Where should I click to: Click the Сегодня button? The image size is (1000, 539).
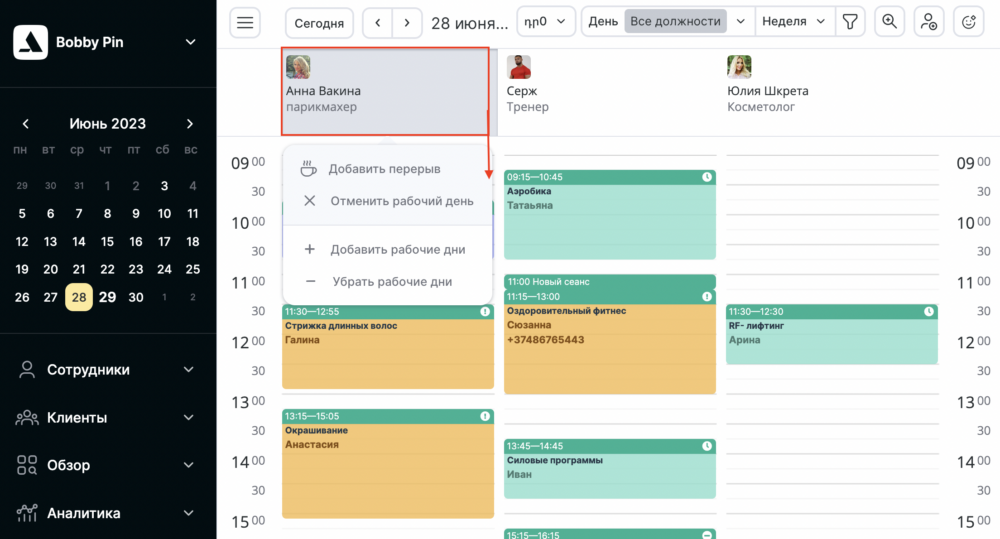click(320, 22)
